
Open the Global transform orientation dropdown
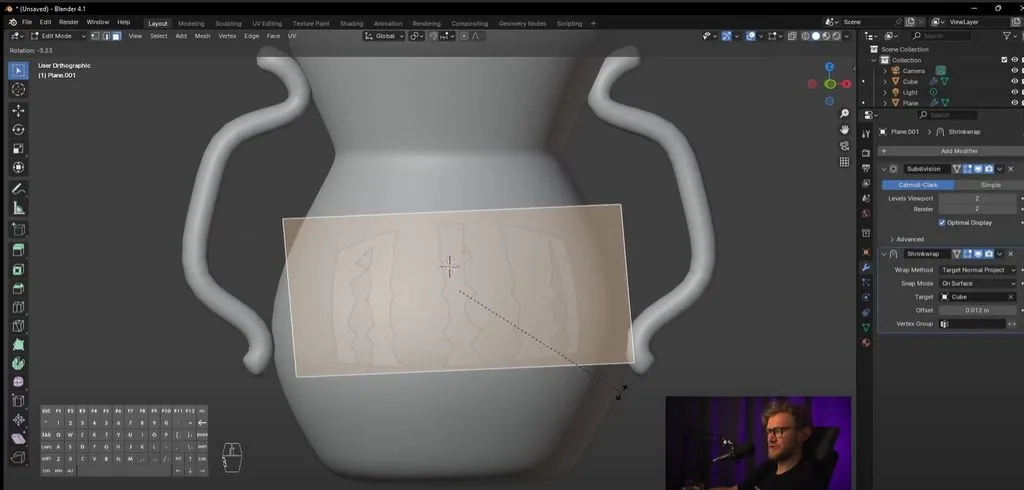384,36
